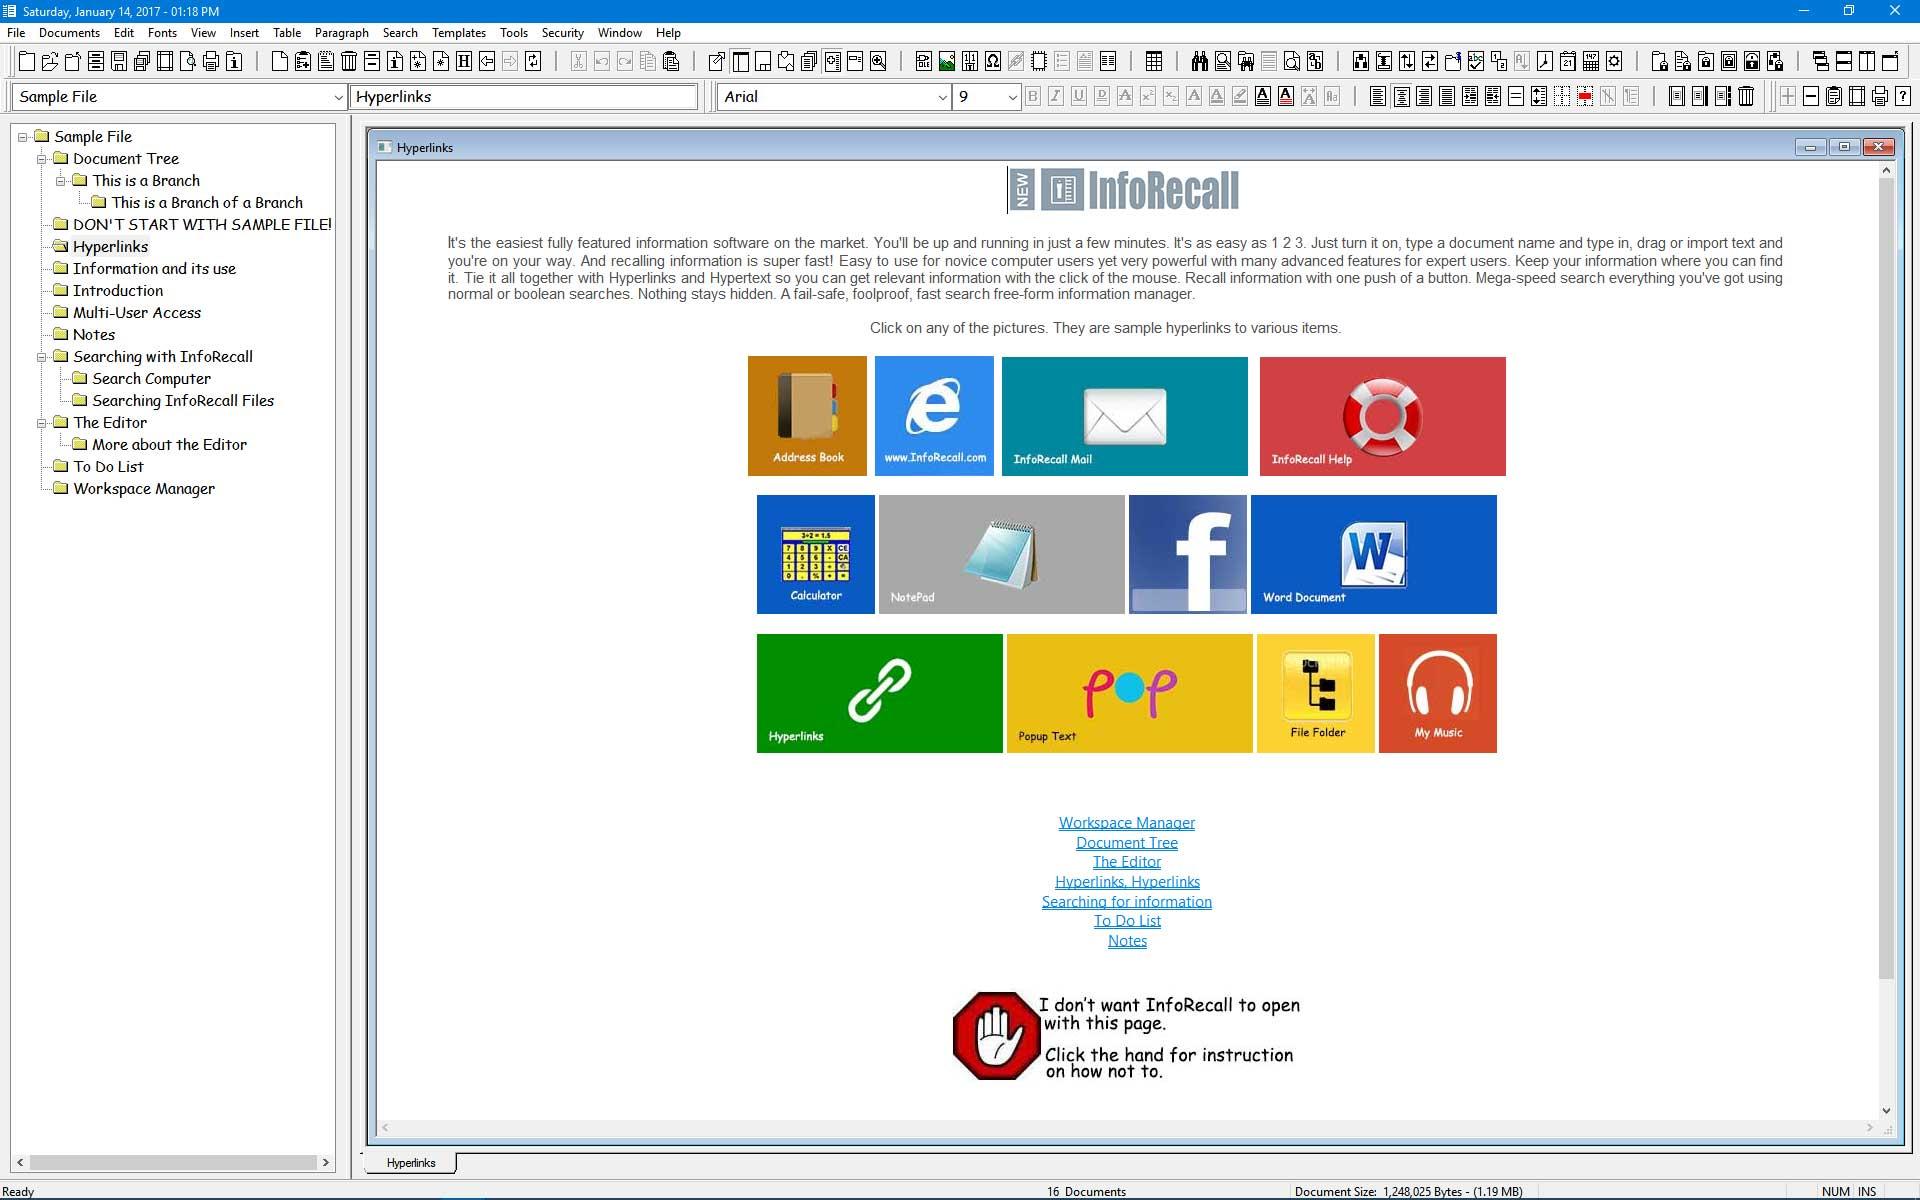Viewport: 1920px width, 1200px height.
Task: Set paragraph alignment to justify
Action: point(1447,97)
